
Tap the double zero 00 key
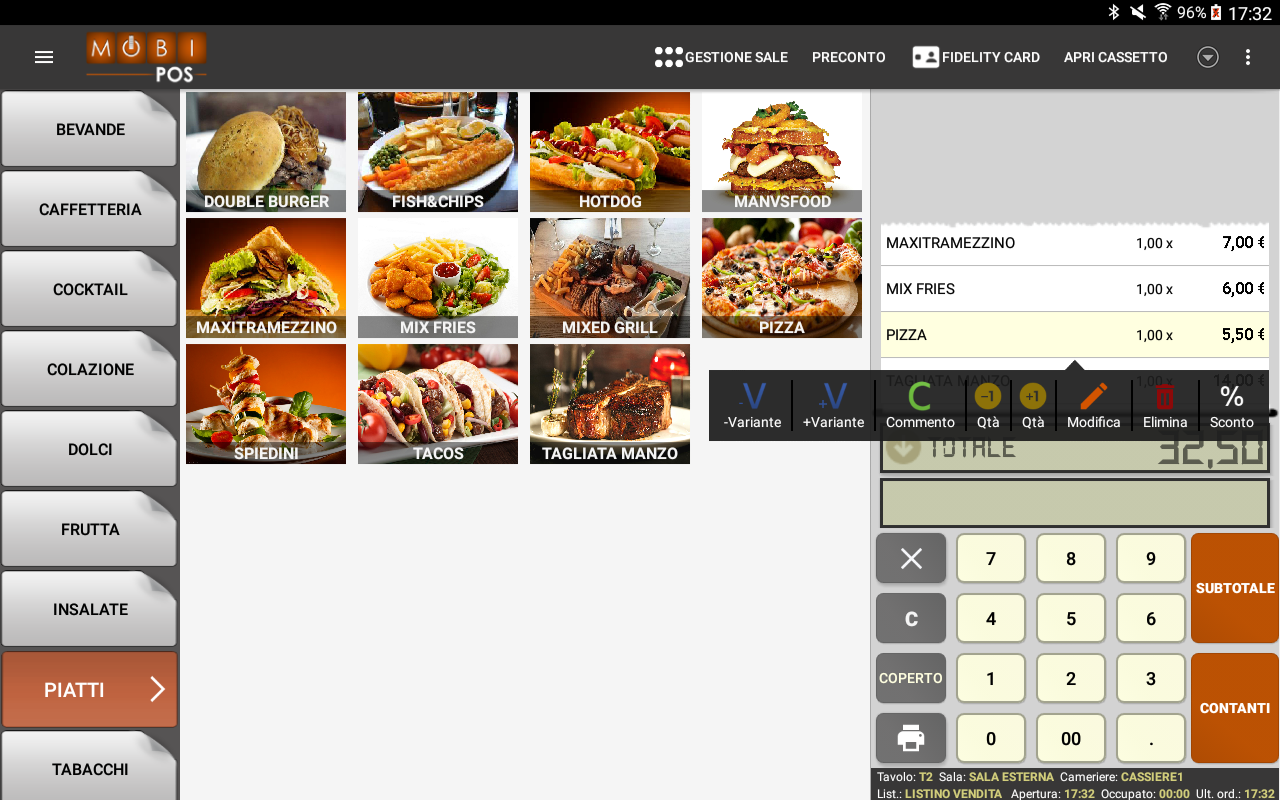[x=1071, y=739]
